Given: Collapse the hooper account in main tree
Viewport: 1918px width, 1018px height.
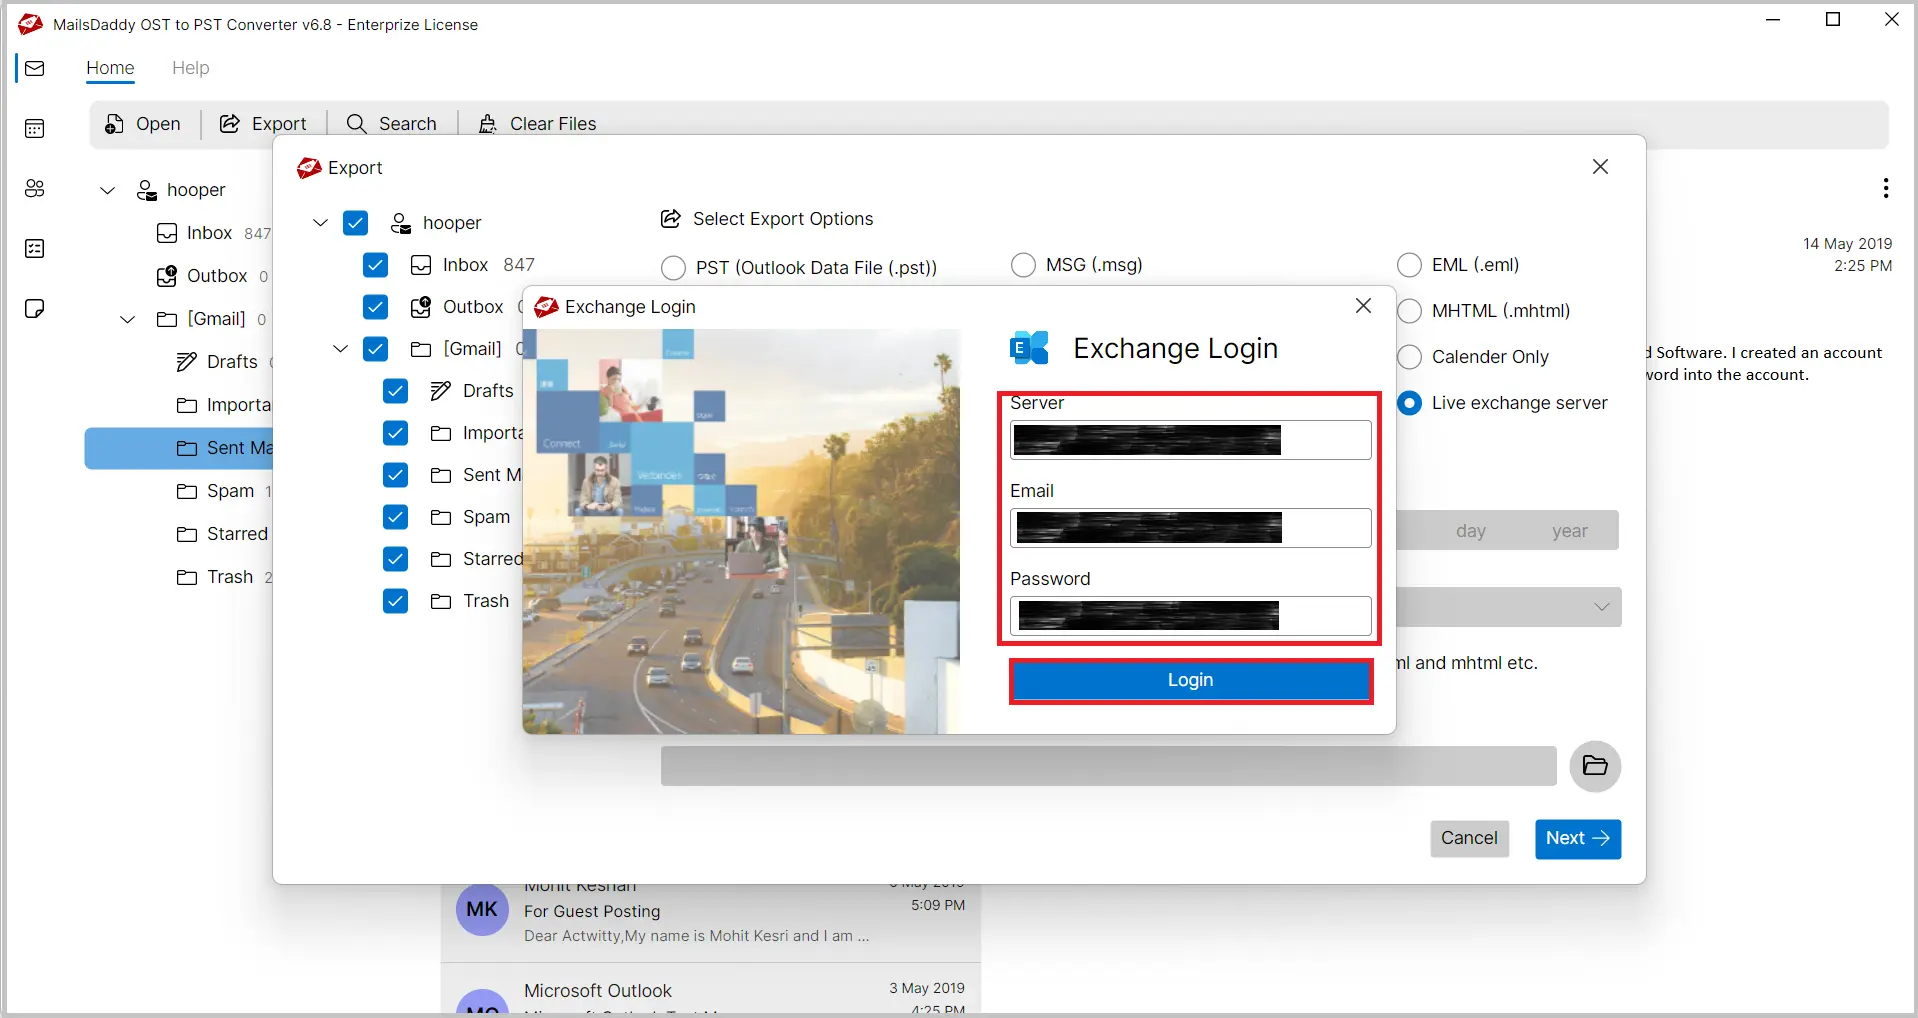Looking at the screenshot, I should coord(107,190).
